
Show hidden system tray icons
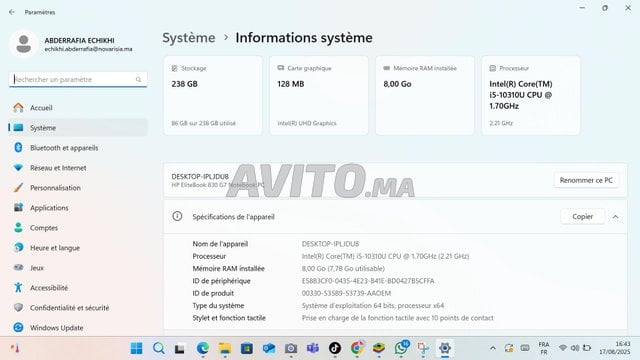pos(493,348)
